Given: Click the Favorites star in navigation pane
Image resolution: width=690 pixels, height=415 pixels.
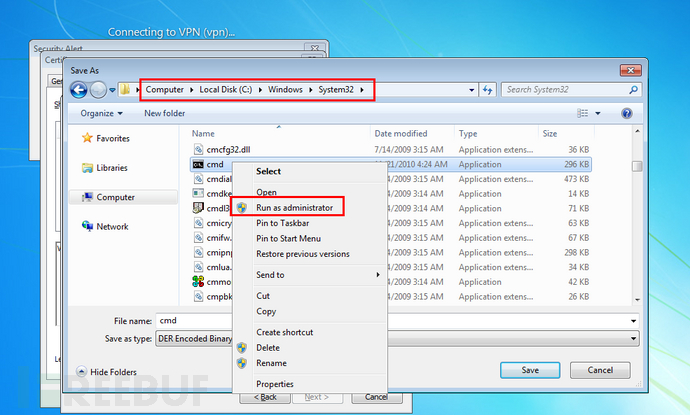Looking at the screenshot, I should (x=88, y=138).
